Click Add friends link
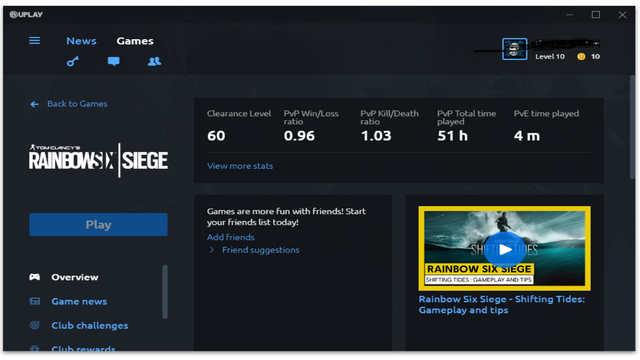This screenshot has width=640, height=360. [x=231, y=237]
